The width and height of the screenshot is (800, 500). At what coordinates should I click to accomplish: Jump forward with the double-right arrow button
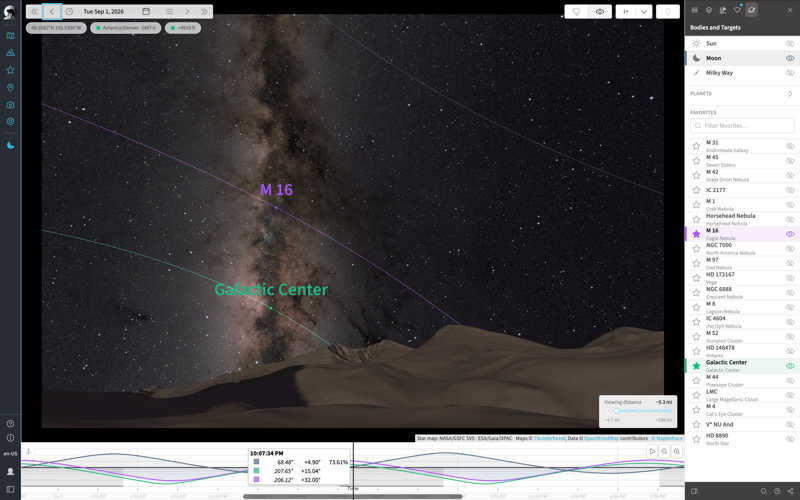click(204, 11)
